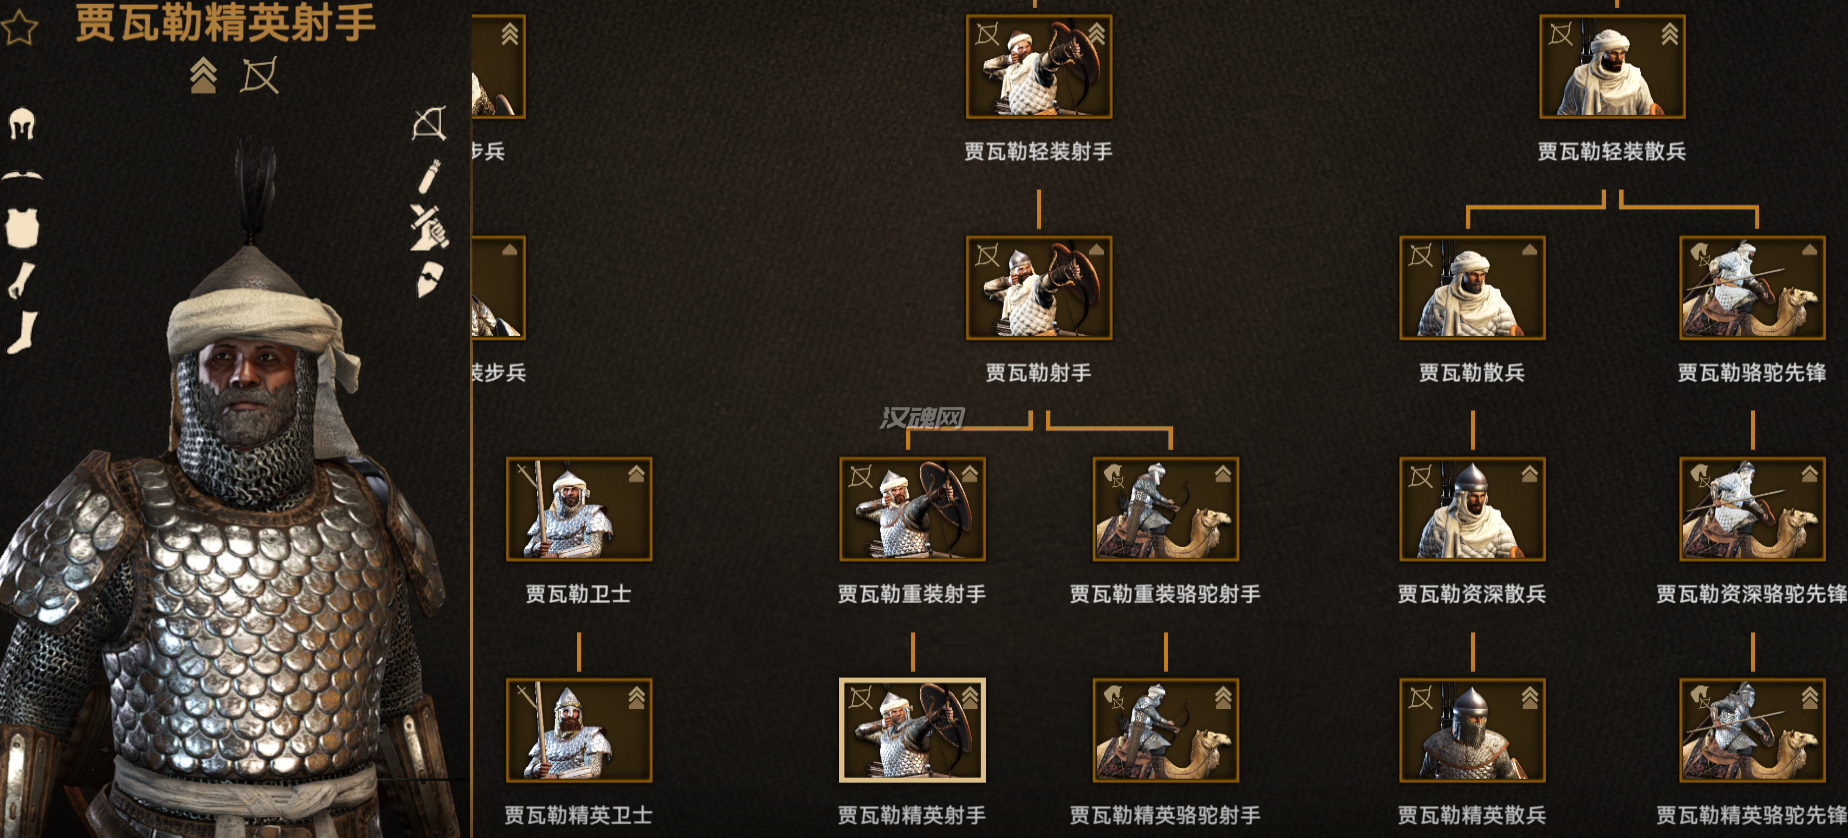Image resolution: width=1848 pixels, height=838 pixels.
Task: Select the highlighted 贾瓦勒精英射手 troop card
Action: tap(912, 730)
